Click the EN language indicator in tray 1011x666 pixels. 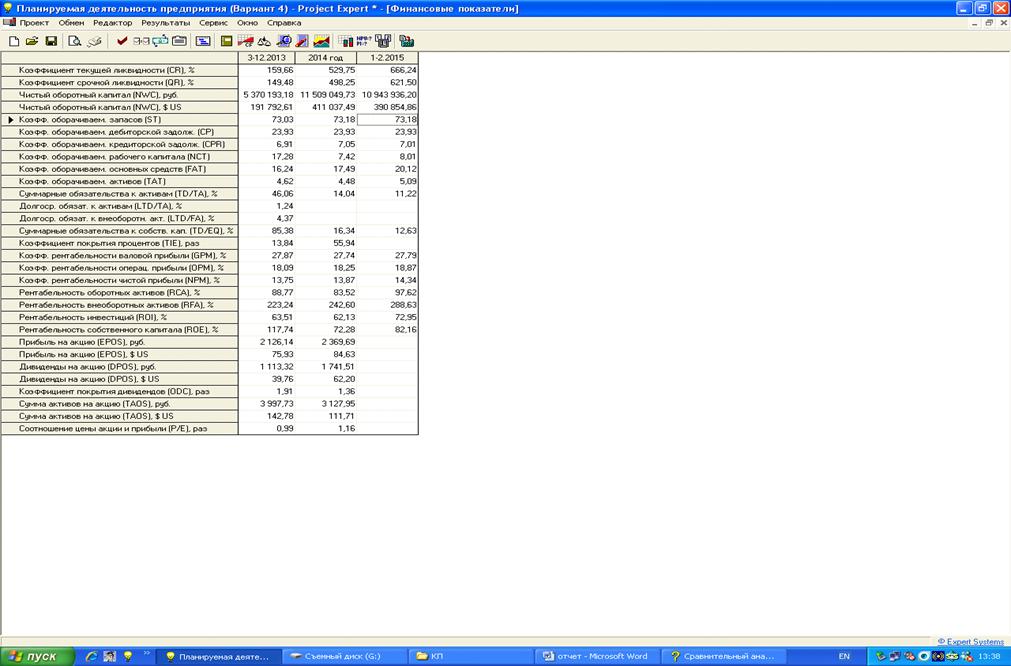coord(844,656)
